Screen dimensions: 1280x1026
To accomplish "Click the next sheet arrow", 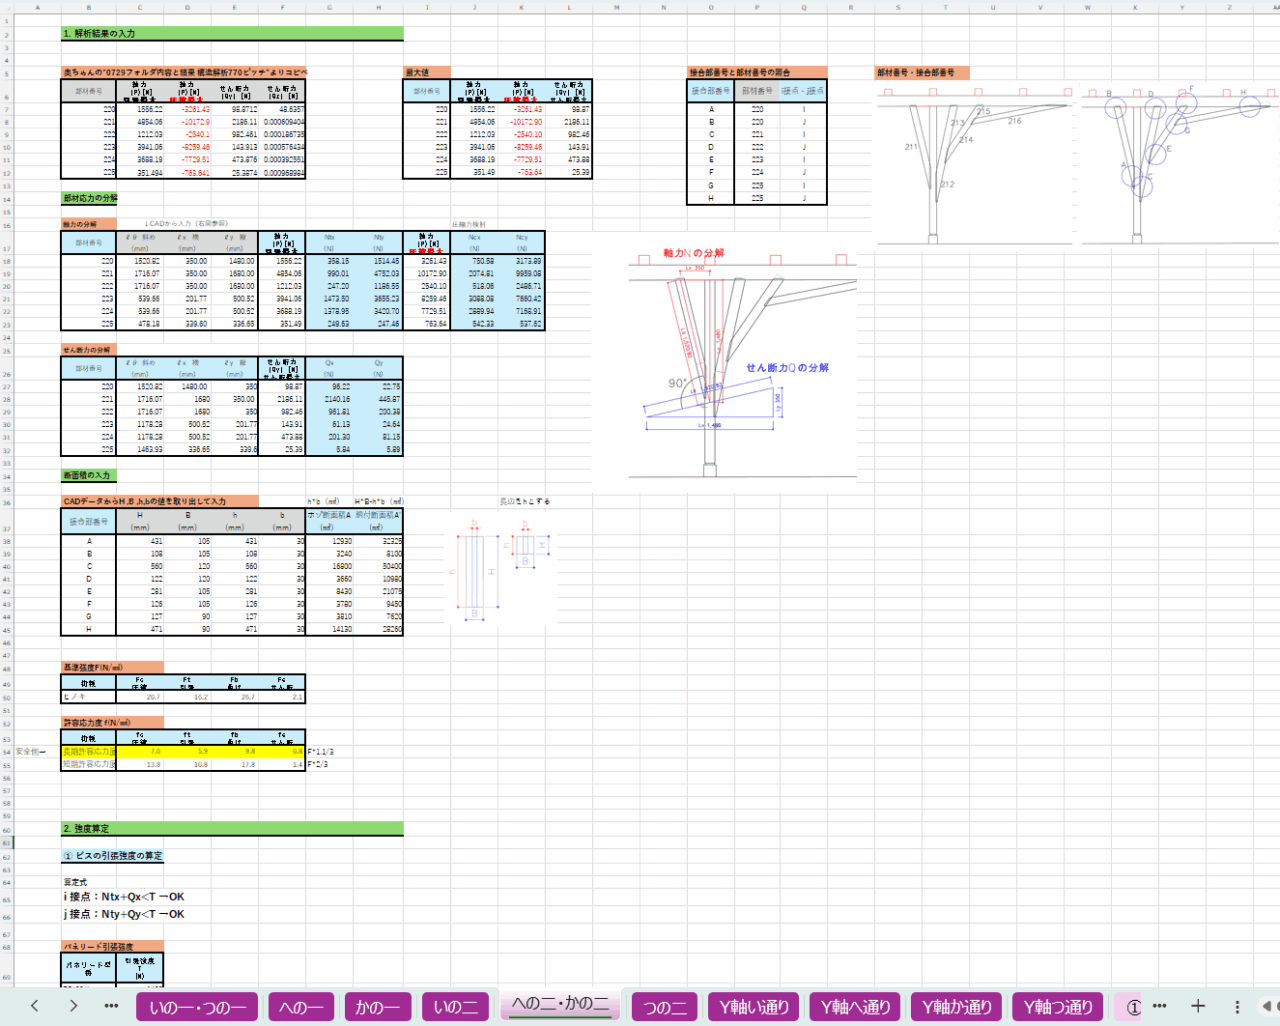I will pos(73,1006).
